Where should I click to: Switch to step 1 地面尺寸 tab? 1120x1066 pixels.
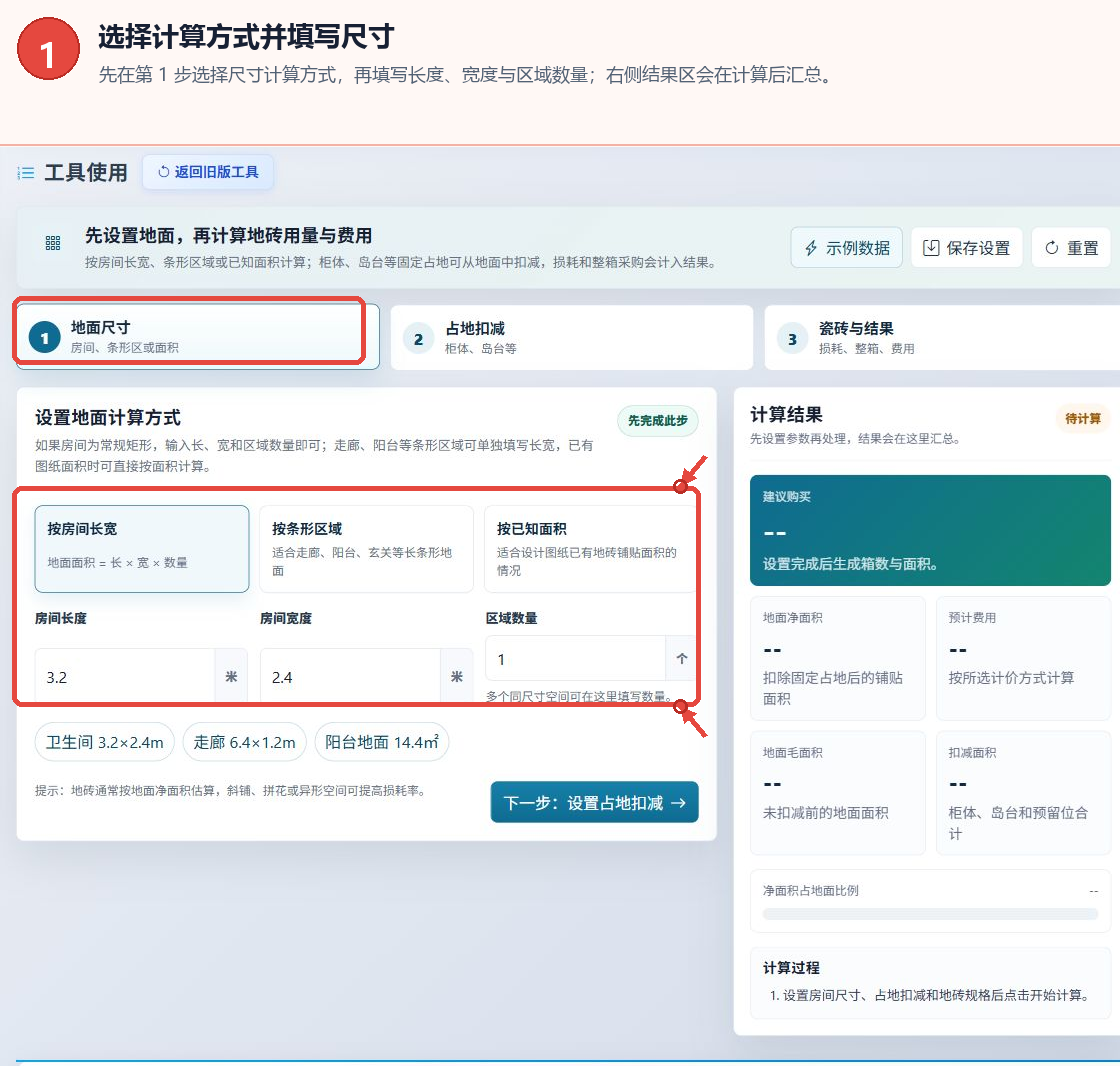(x=198, y=337)
